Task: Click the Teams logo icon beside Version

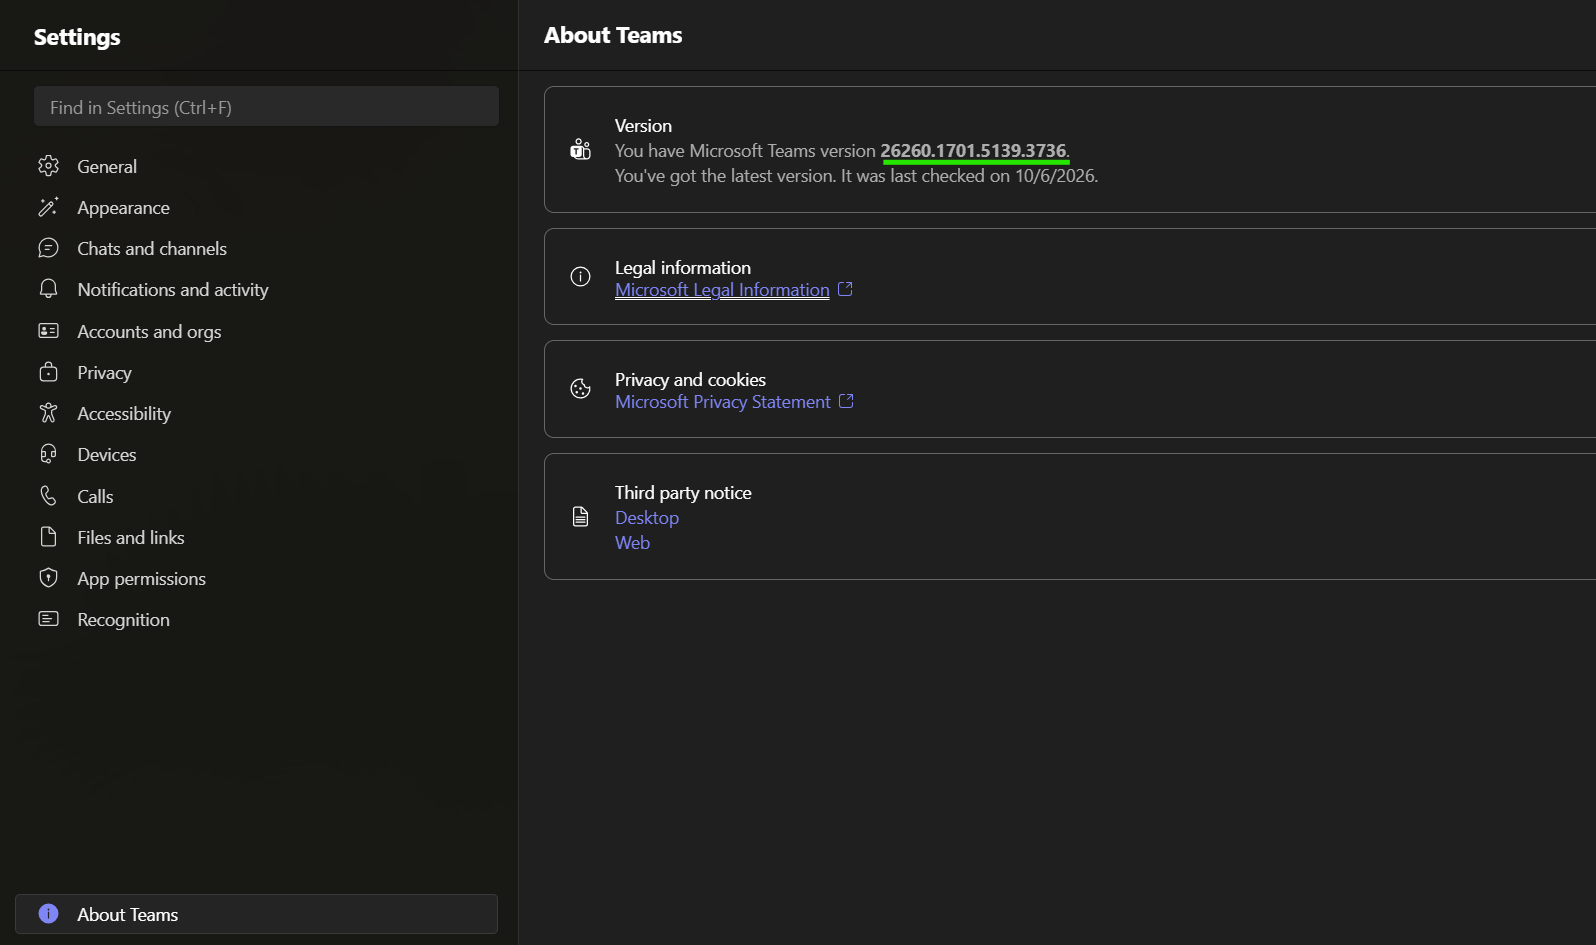Action: click(x=580, y=150)
